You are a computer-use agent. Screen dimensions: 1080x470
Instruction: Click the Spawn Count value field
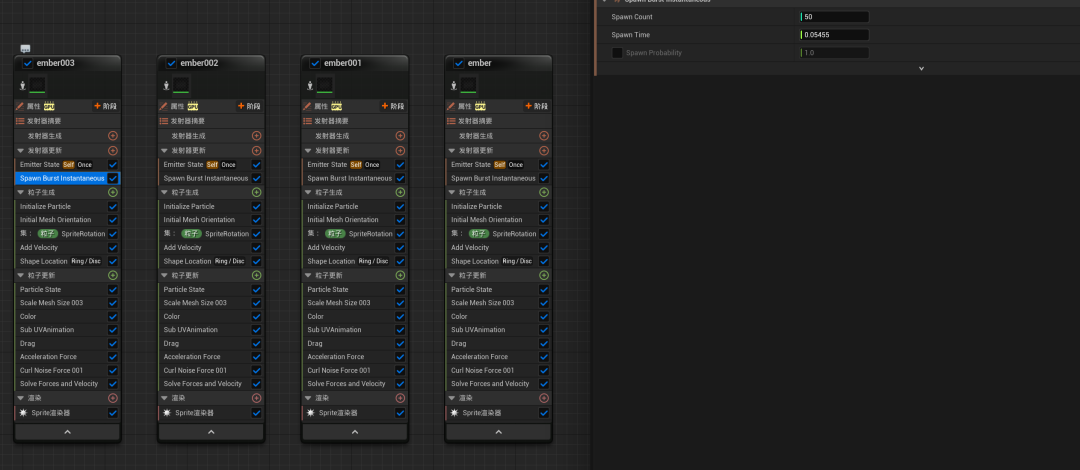coord(834,17)
